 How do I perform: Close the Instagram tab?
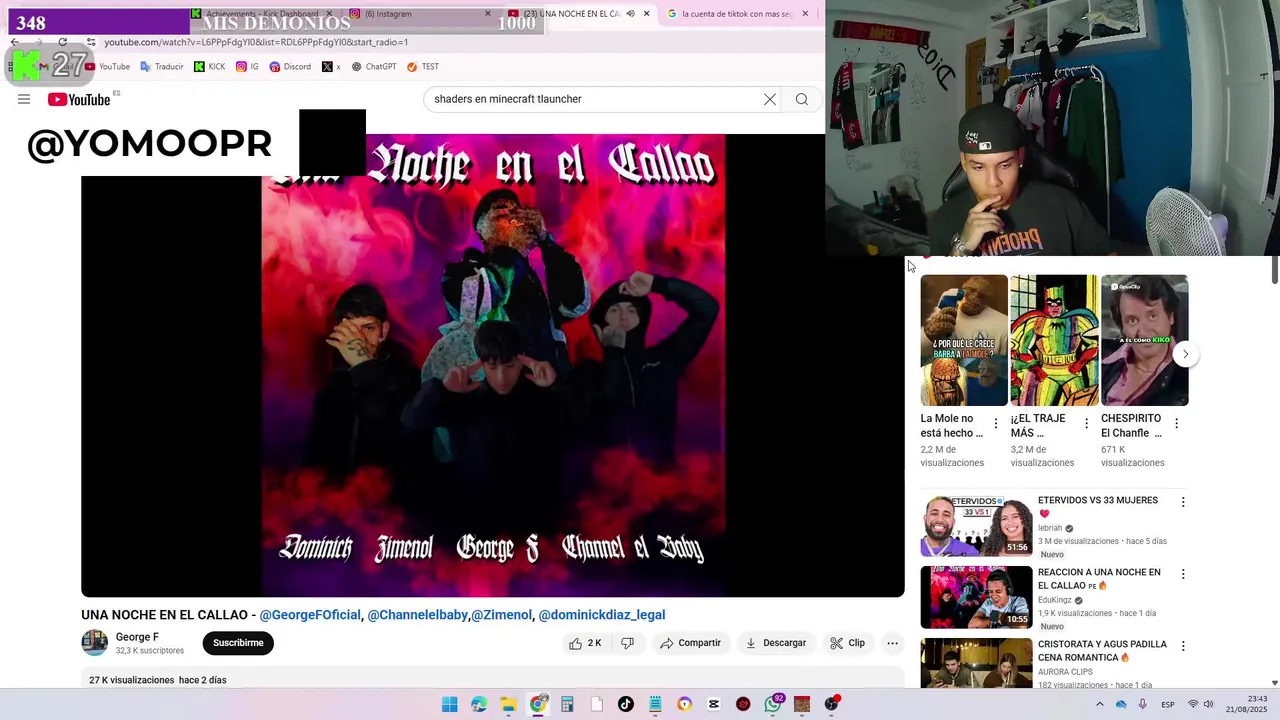488,14
